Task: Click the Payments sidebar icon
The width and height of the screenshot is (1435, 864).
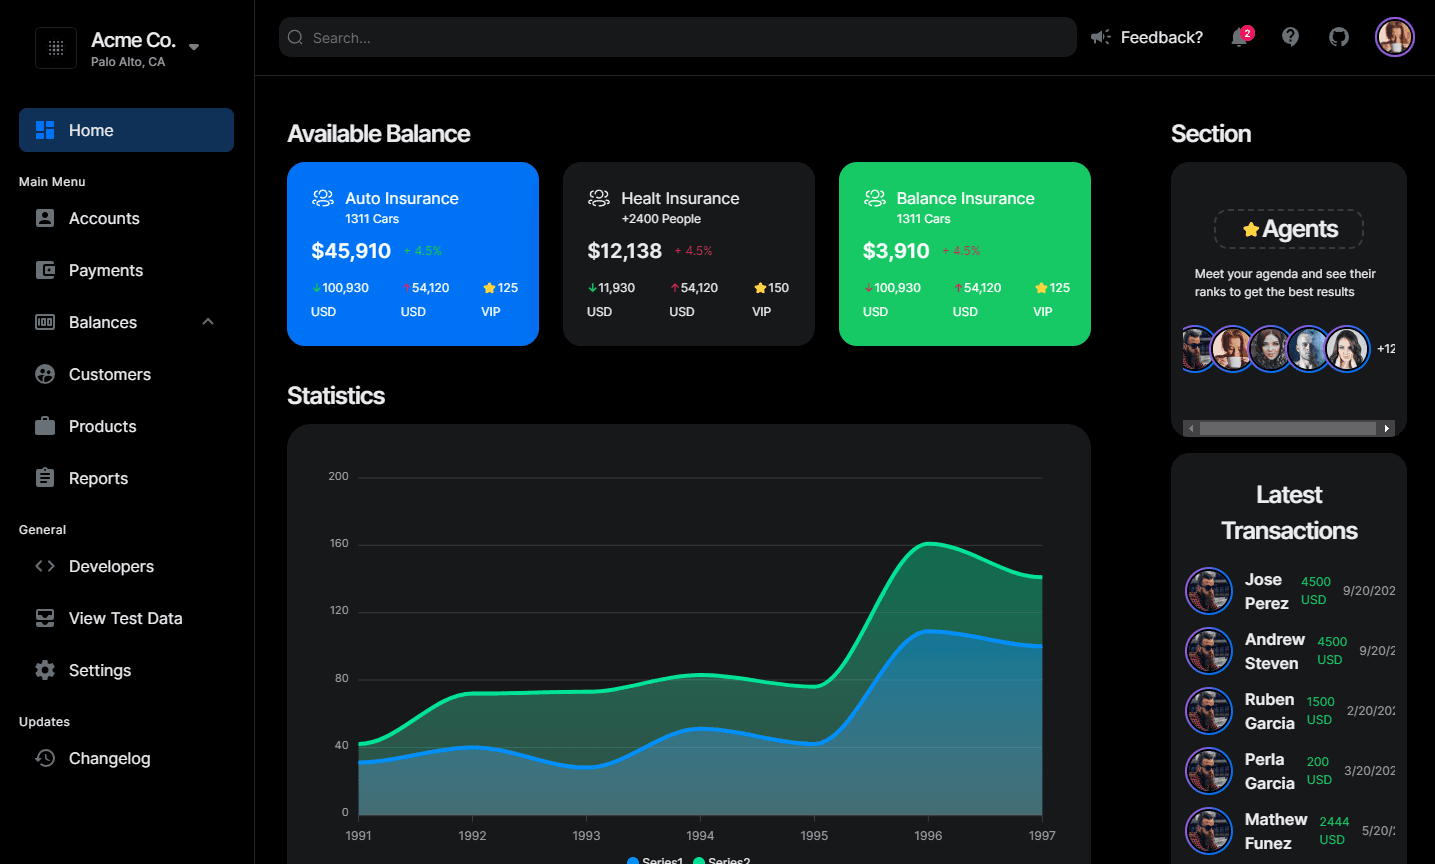Action: coord(45,270)
